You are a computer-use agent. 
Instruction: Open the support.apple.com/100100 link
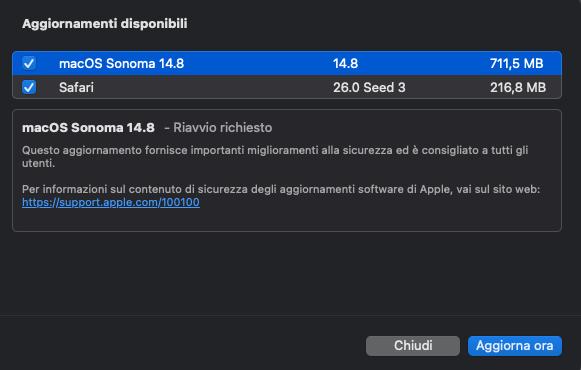(x=111, y=202)
